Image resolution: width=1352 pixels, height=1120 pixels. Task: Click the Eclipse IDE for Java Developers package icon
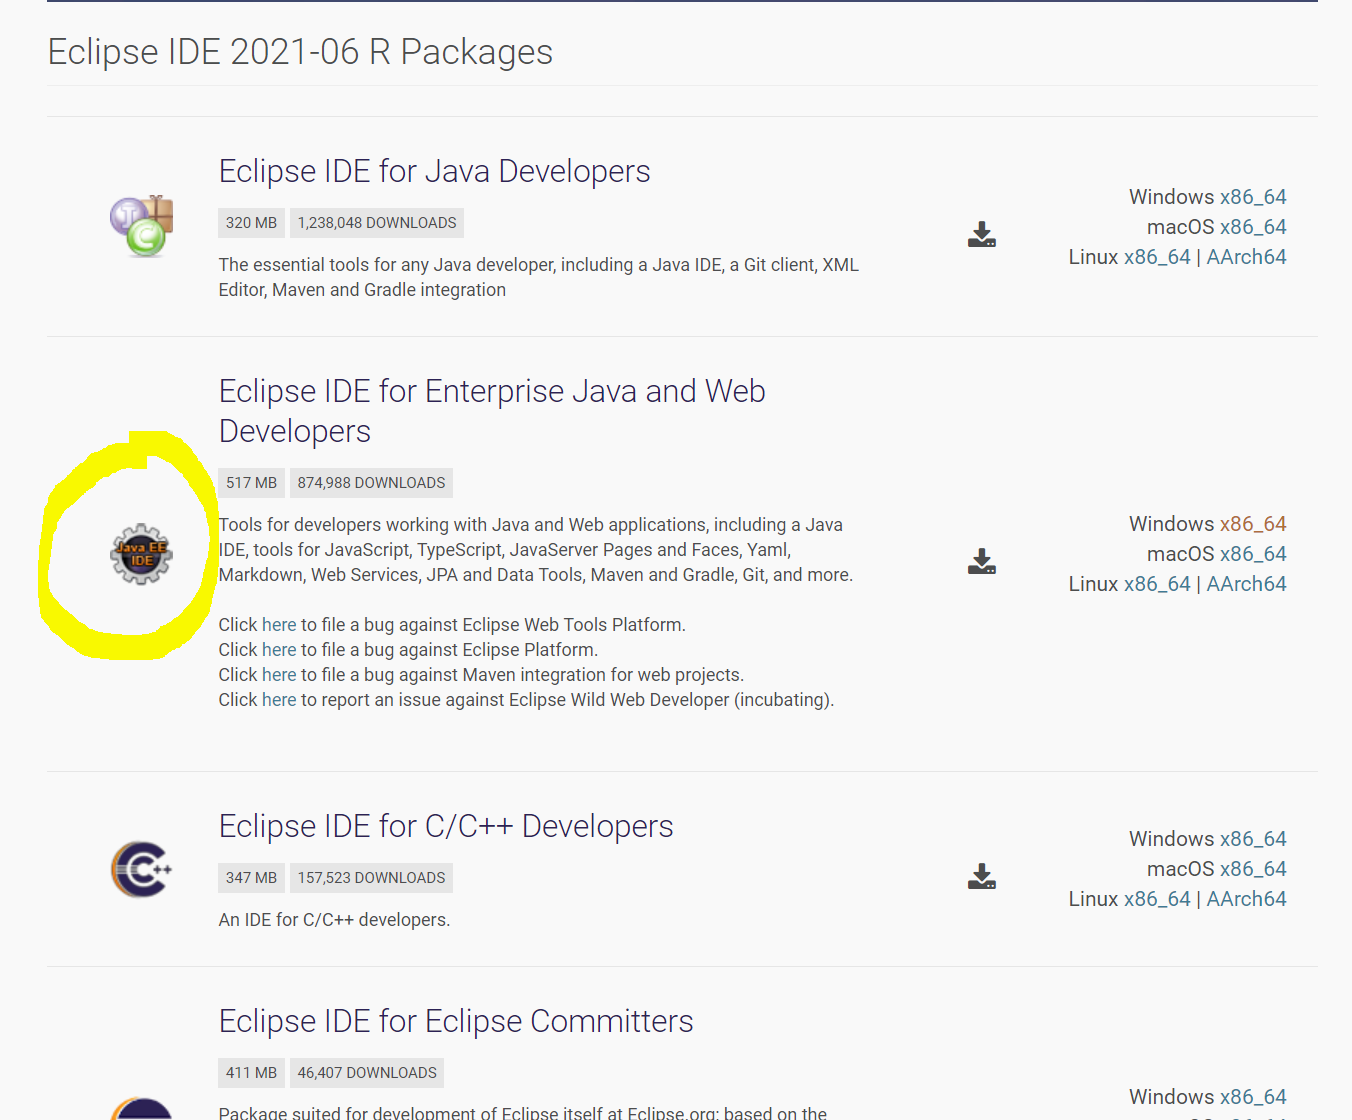point(142,226)
